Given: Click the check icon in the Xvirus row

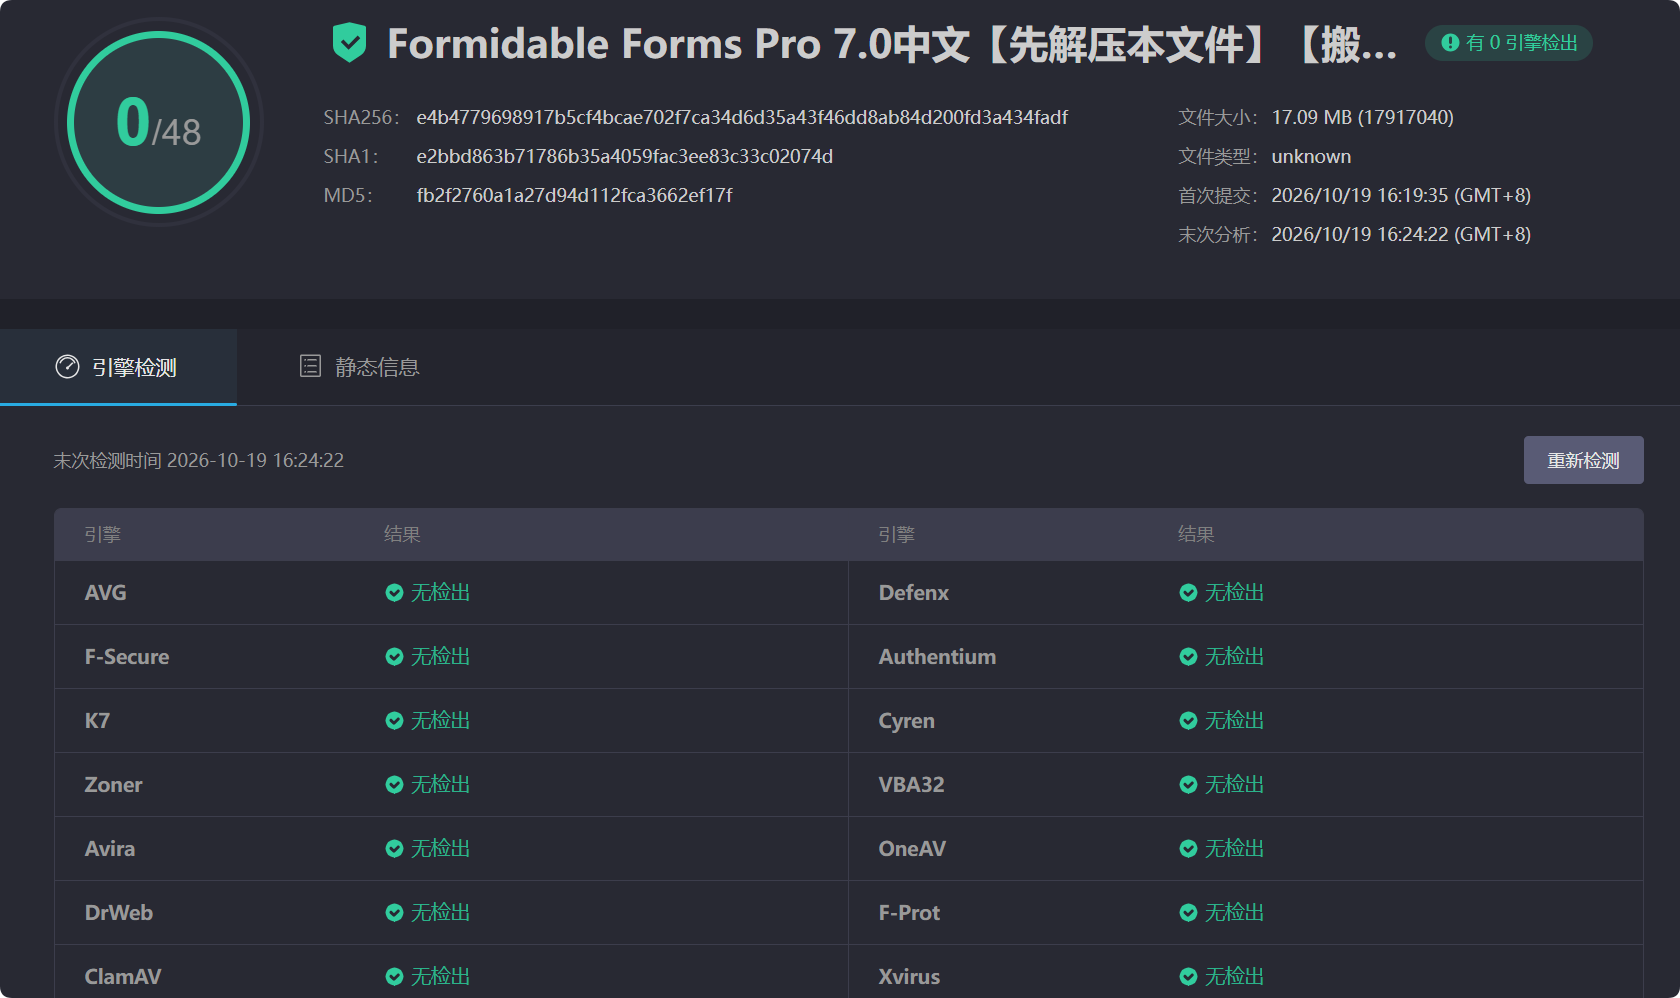Looking at the screenshot, I should pos(1188,977).
